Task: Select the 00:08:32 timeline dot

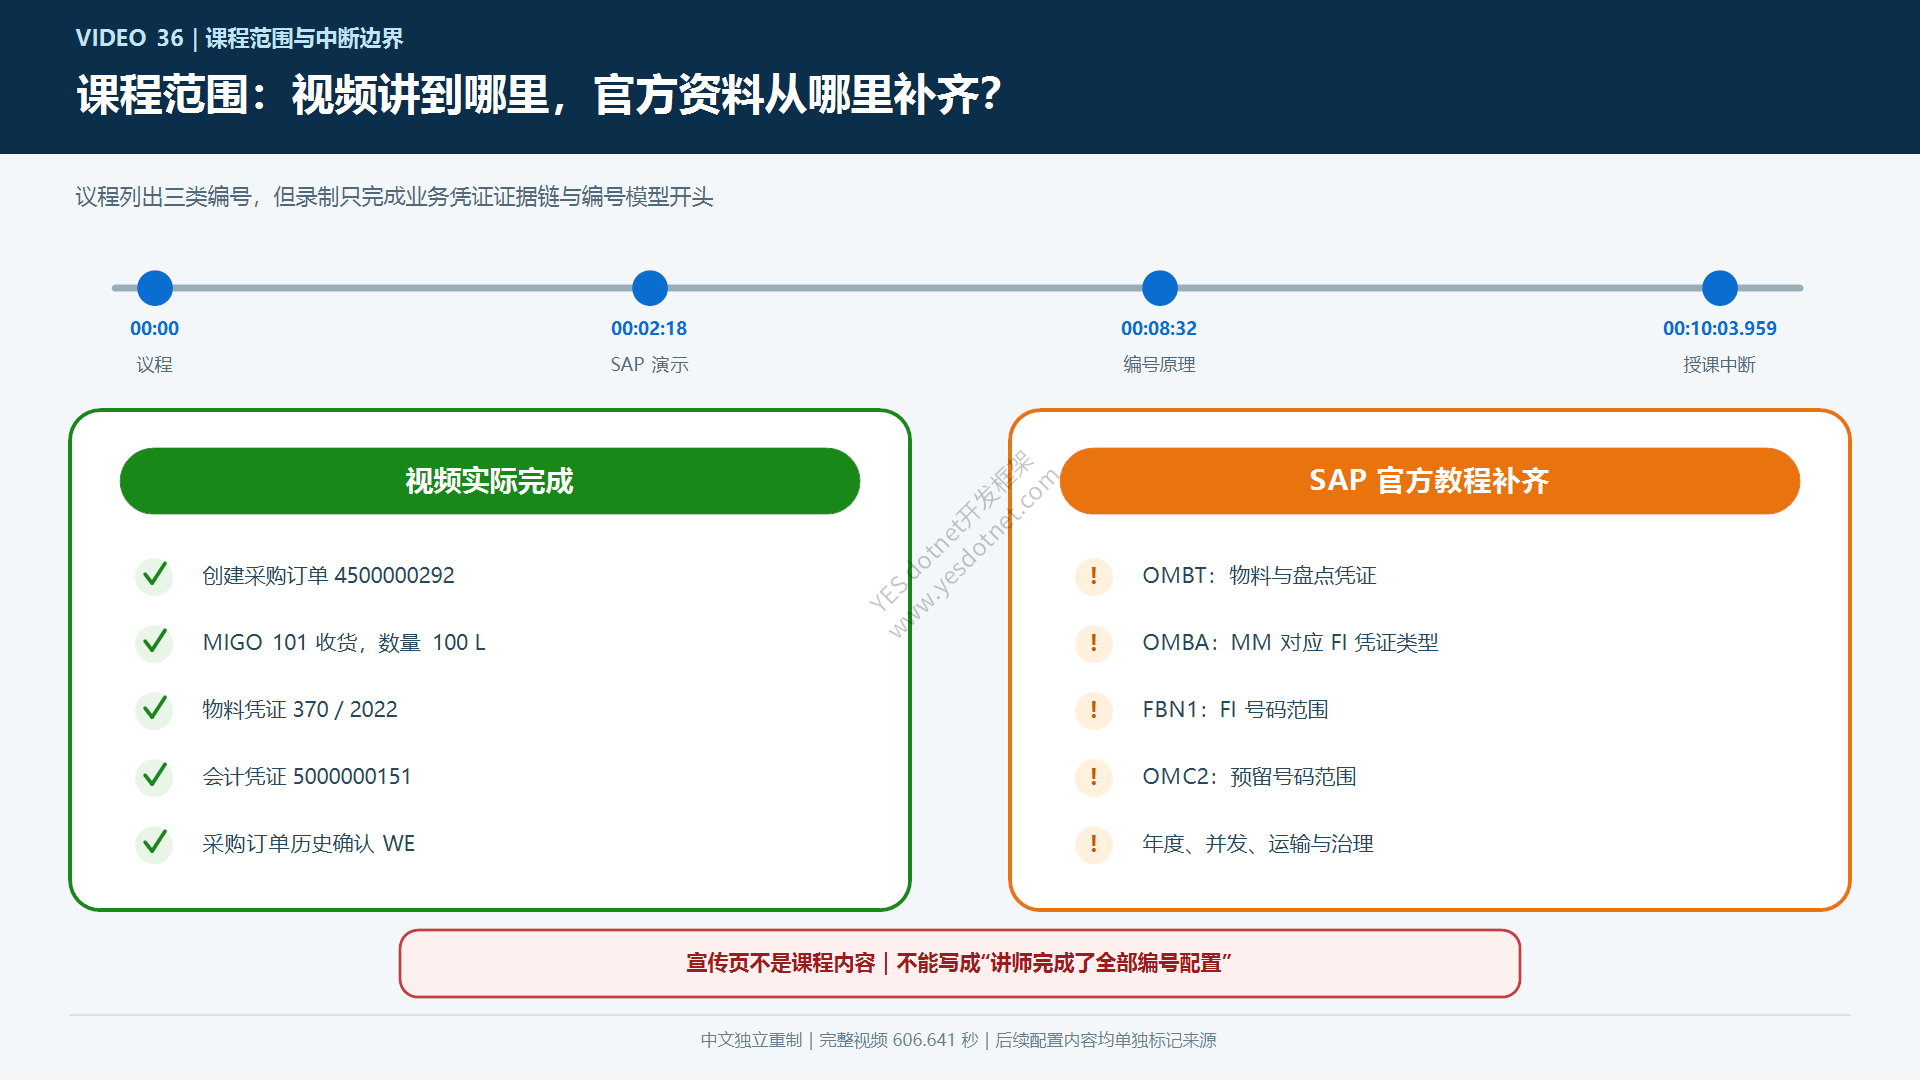Action: point(1160,288)
